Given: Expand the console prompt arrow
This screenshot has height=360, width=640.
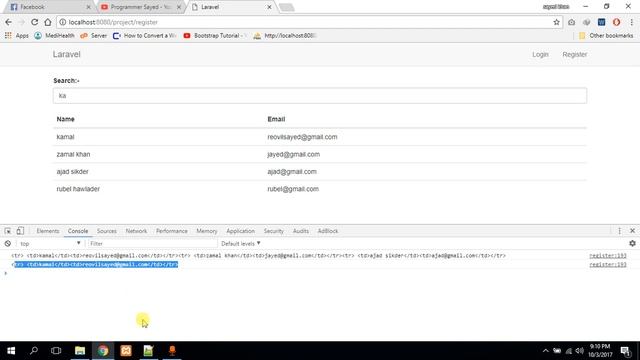Looking at the screenshot, I should point(6,273).
